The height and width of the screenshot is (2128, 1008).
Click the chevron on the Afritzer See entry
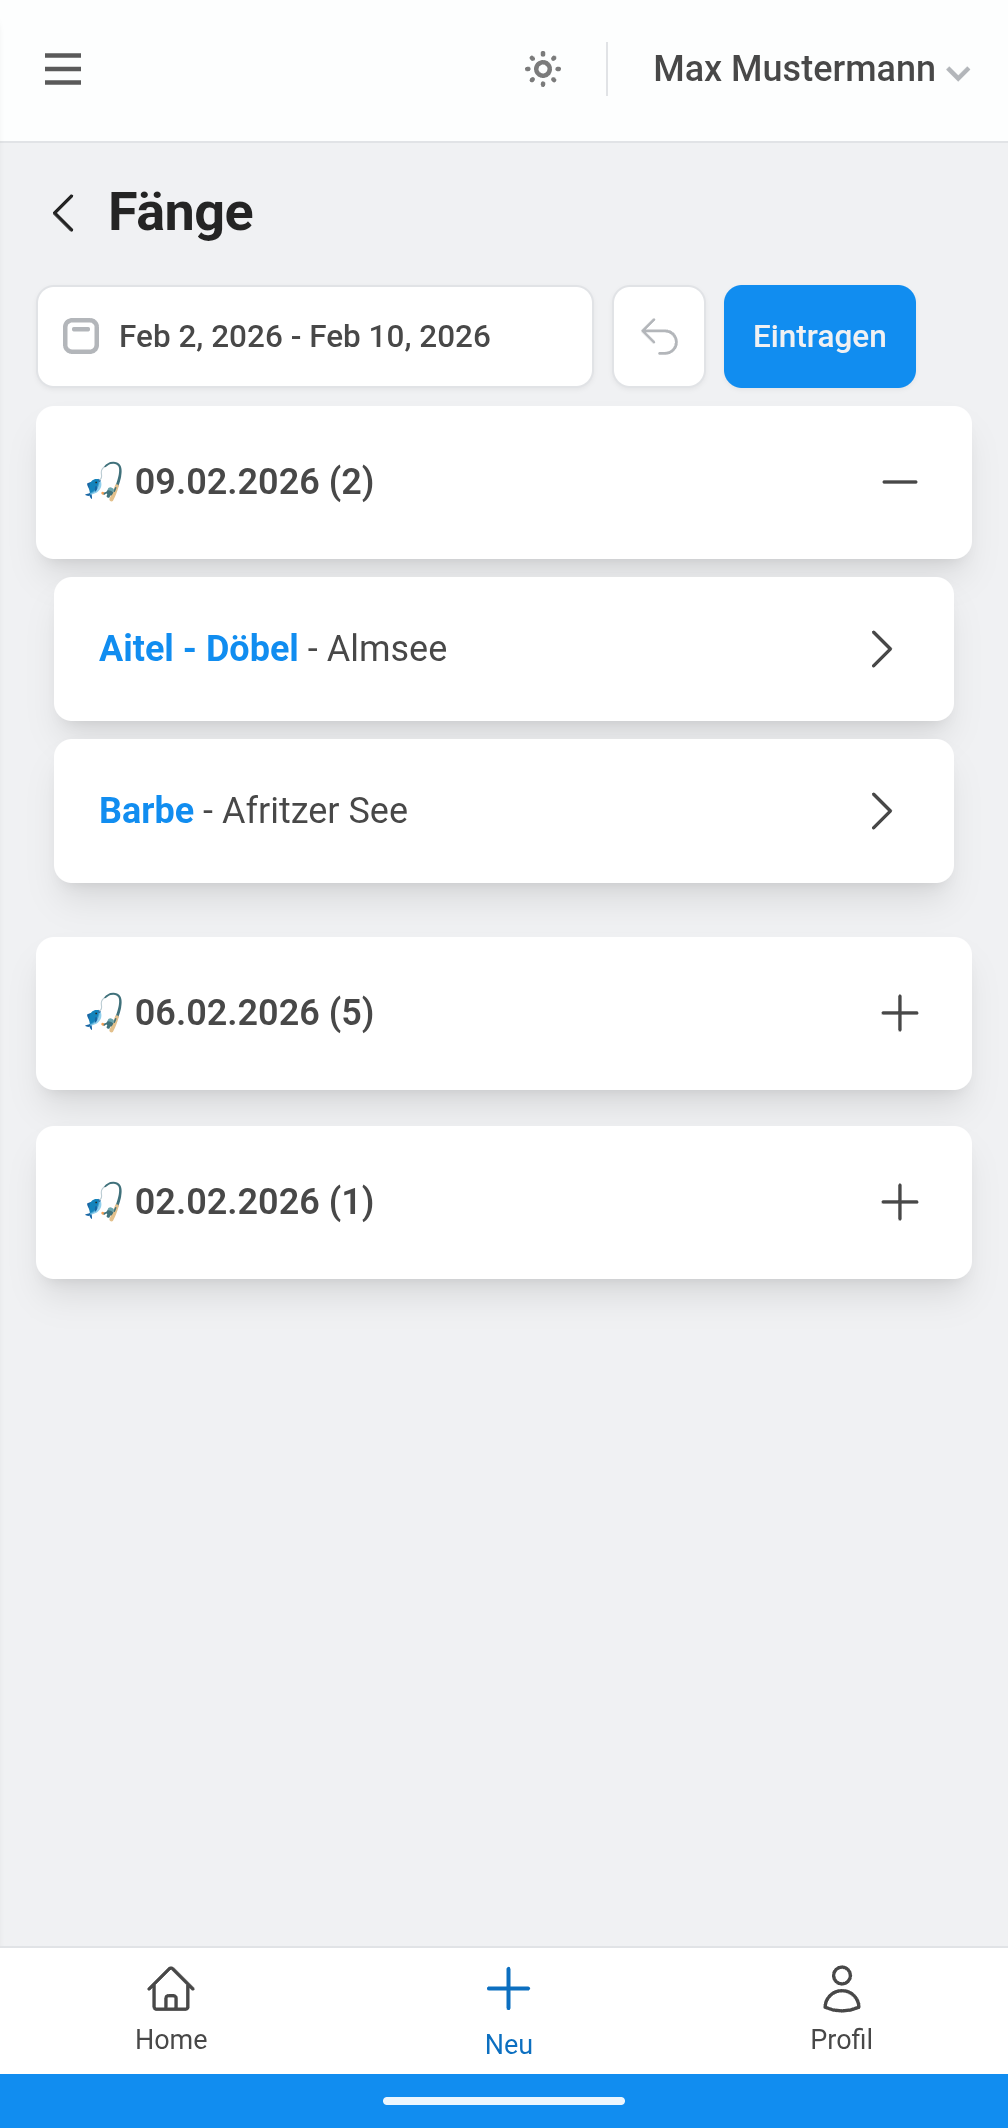(881, 811)
